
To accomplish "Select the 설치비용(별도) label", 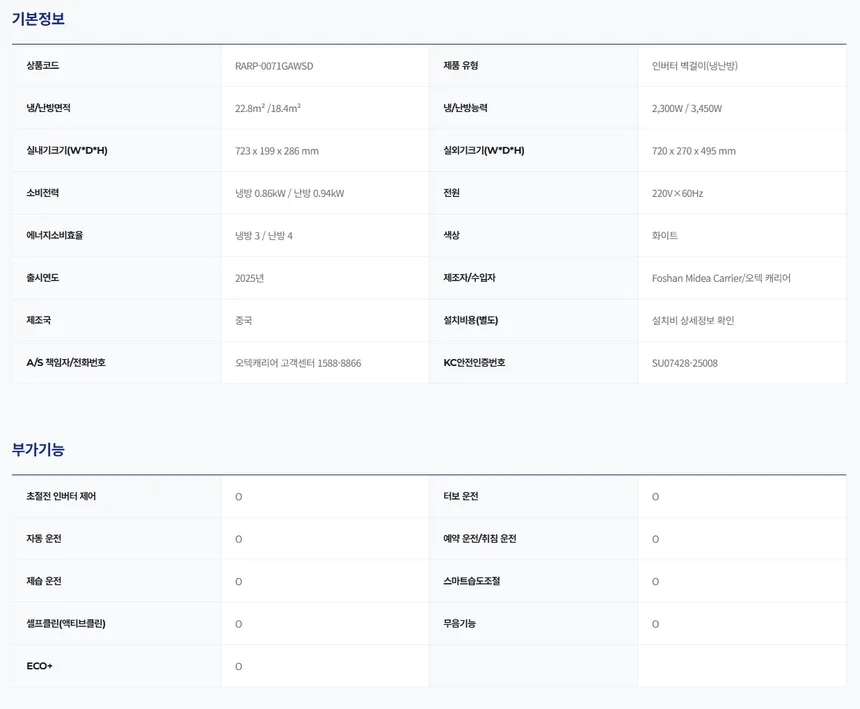I will tap(471, 320).
